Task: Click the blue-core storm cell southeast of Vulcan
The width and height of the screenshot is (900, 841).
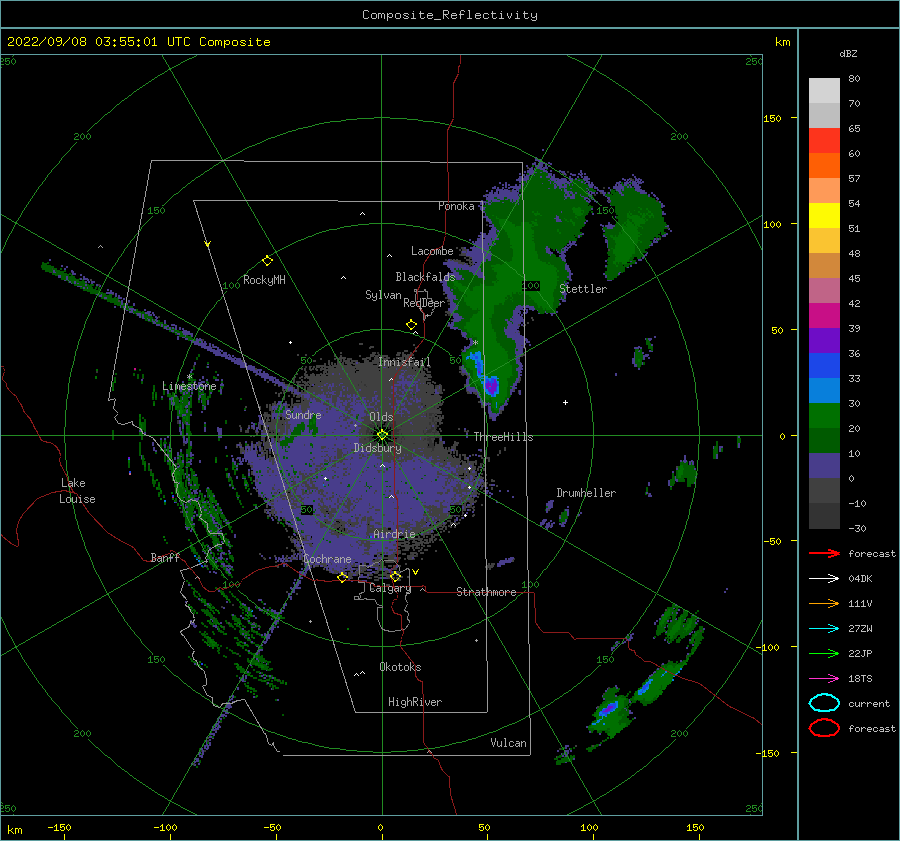Action: pyautogui.click(x=608, y=711)
